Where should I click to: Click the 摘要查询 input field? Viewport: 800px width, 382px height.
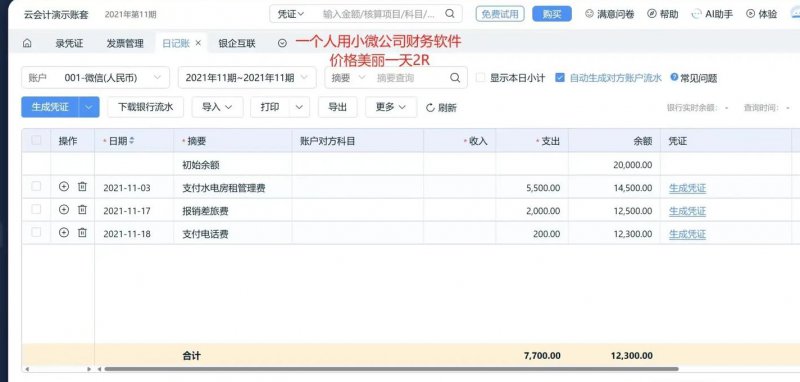411,78
